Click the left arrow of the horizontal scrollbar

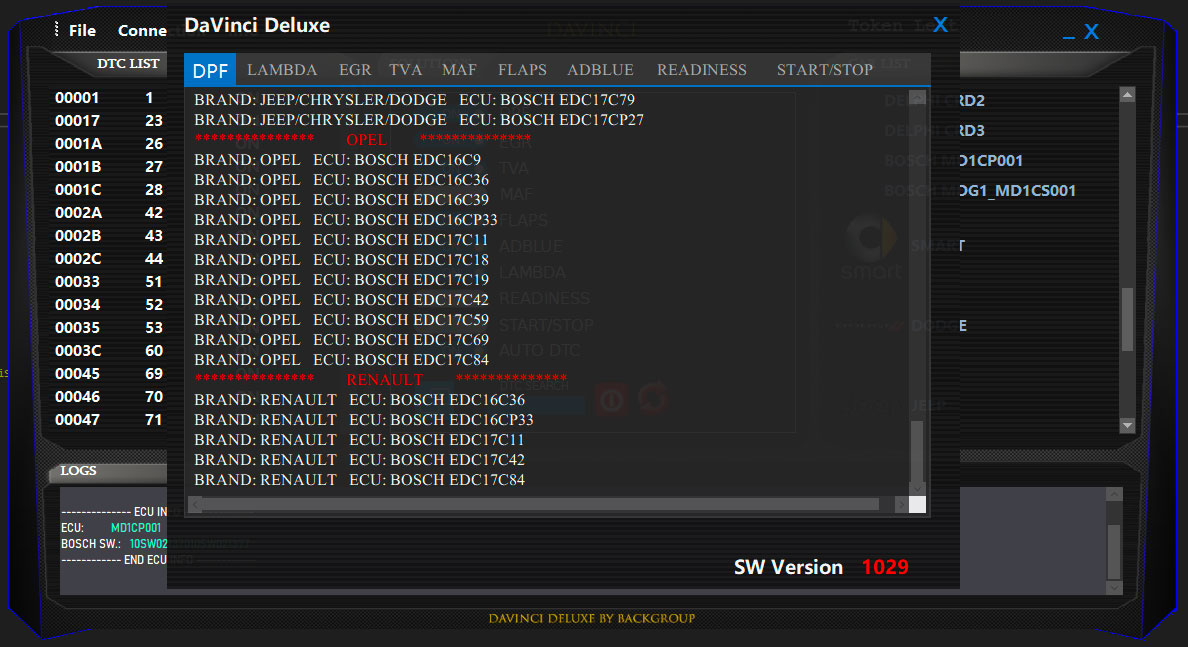point(195,505)
